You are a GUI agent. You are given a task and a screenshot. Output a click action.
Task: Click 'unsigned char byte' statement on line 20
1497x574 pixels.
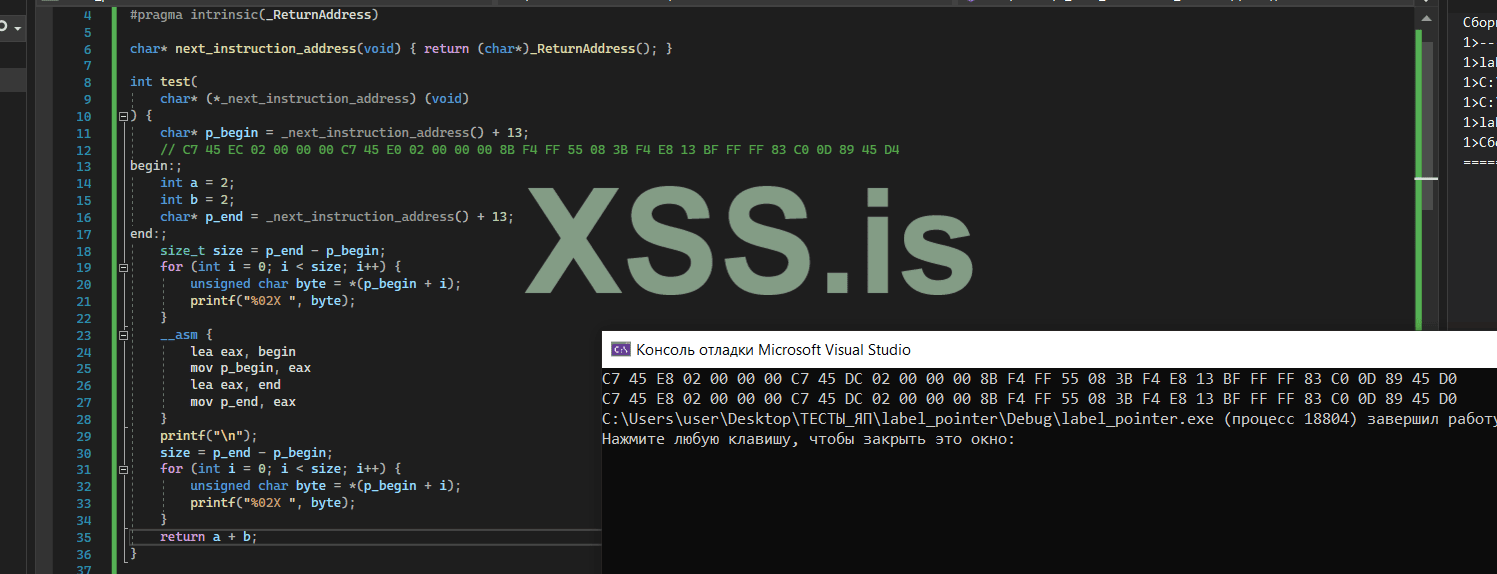click(325, 284)
